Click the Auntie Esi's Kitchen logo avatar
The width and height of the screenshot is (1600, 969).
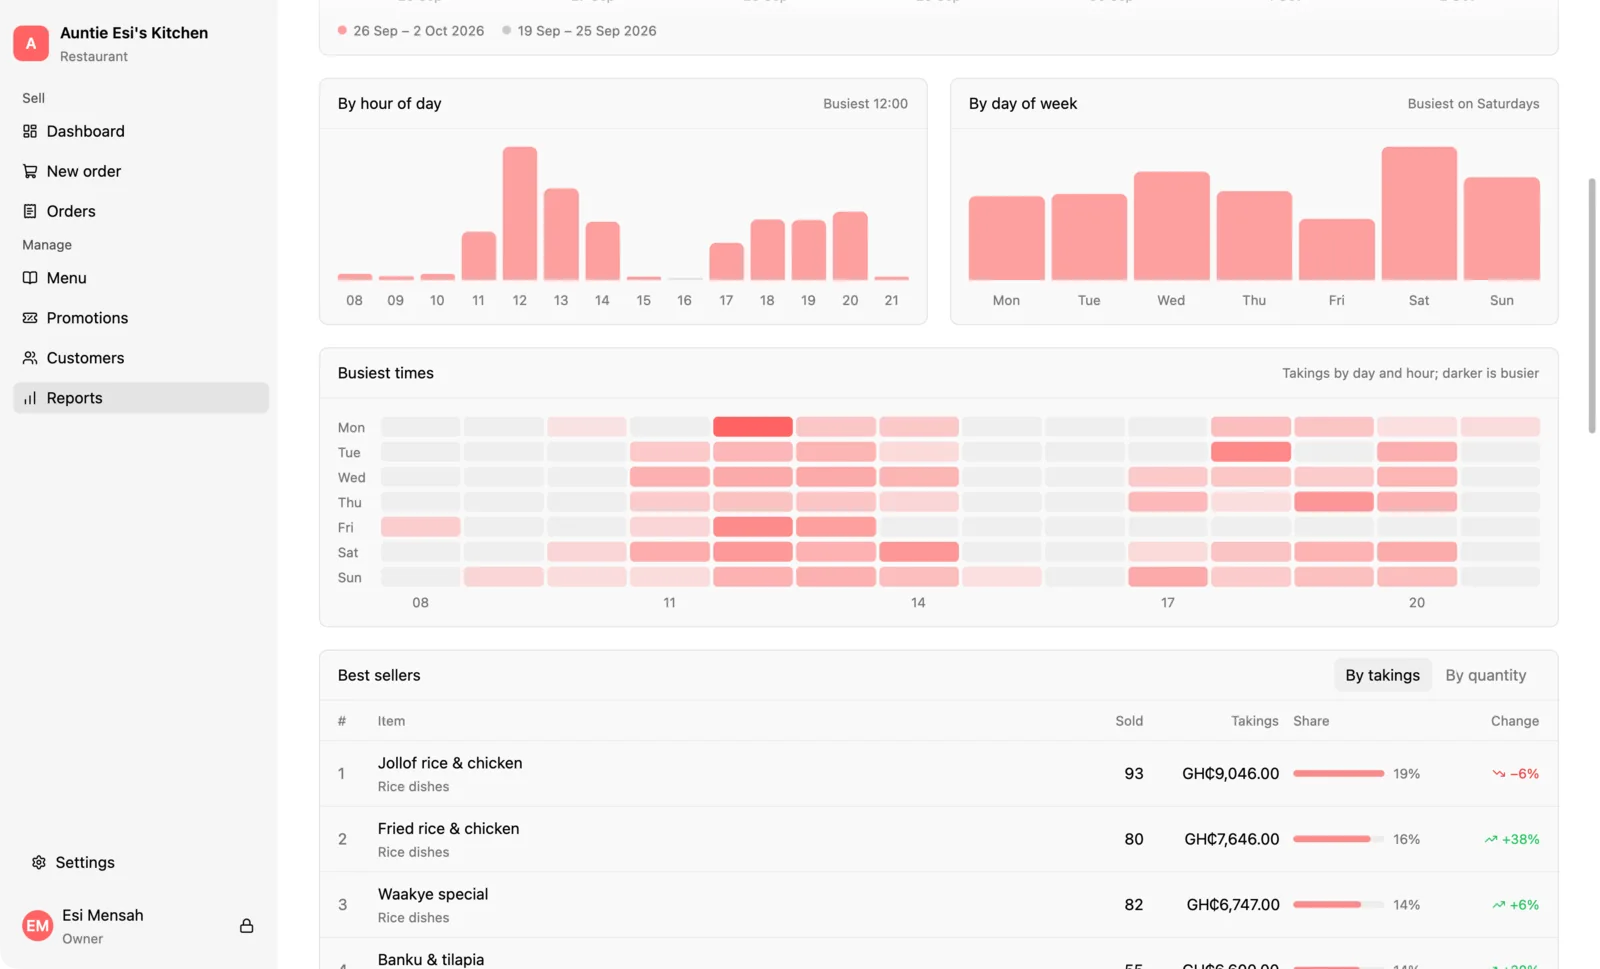coord(31,43)
